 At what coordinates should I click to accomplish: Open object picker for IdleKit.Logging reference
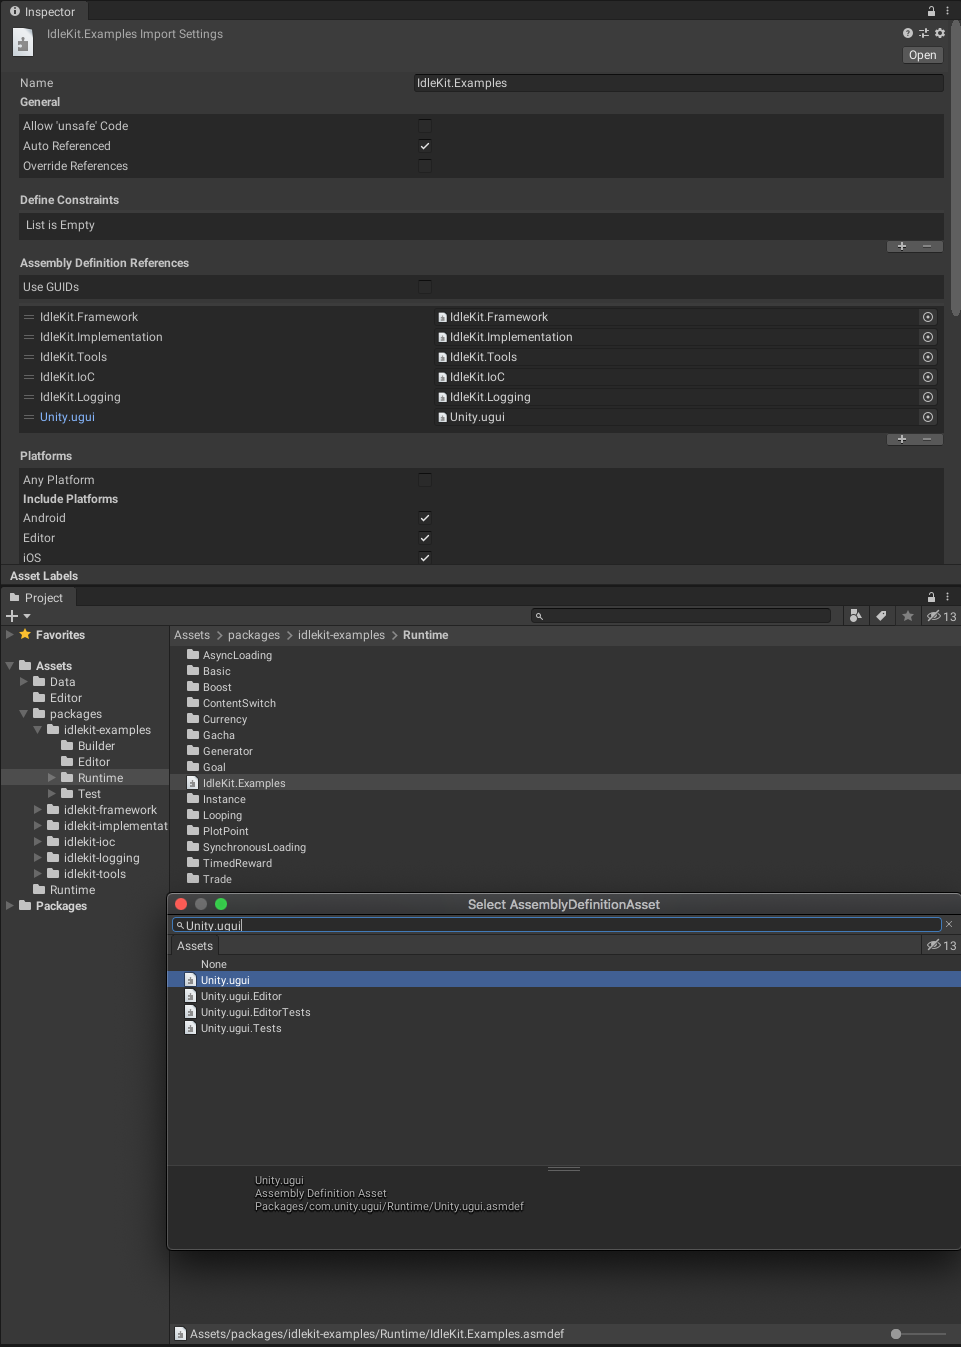[x=928, y=397]
